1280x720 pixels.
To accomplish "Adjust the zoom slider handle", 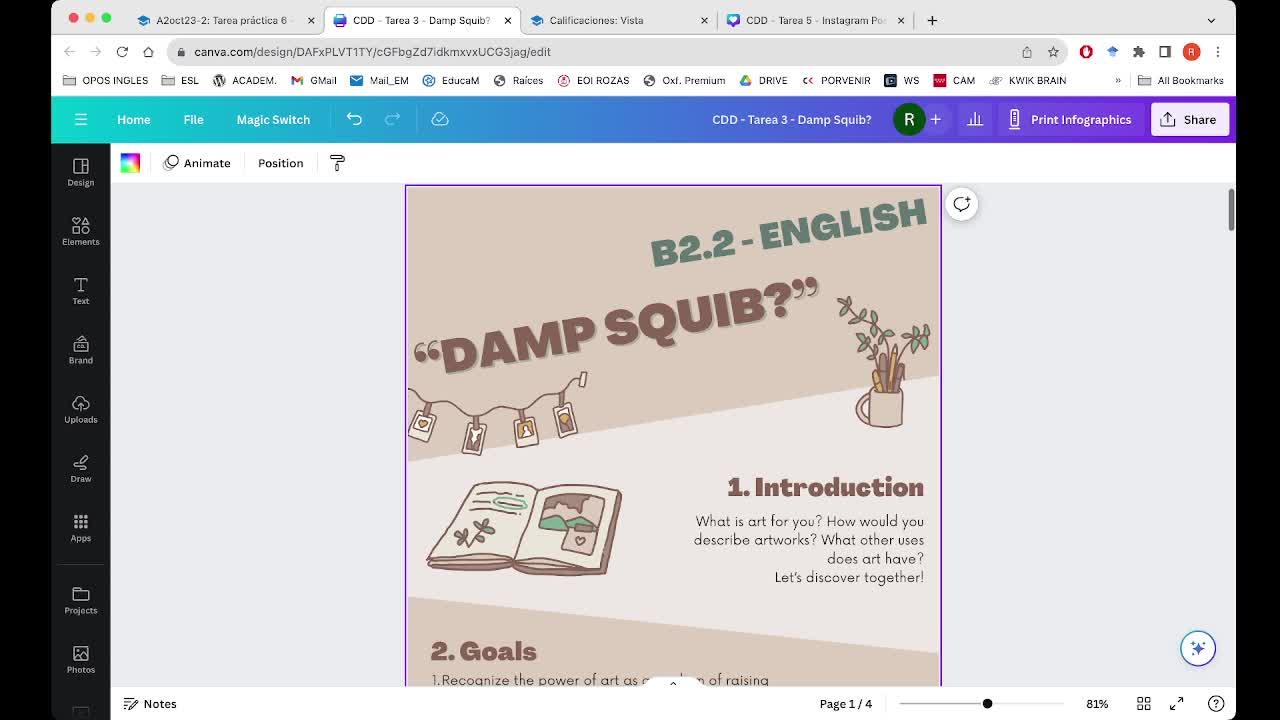I will (987, 704).
